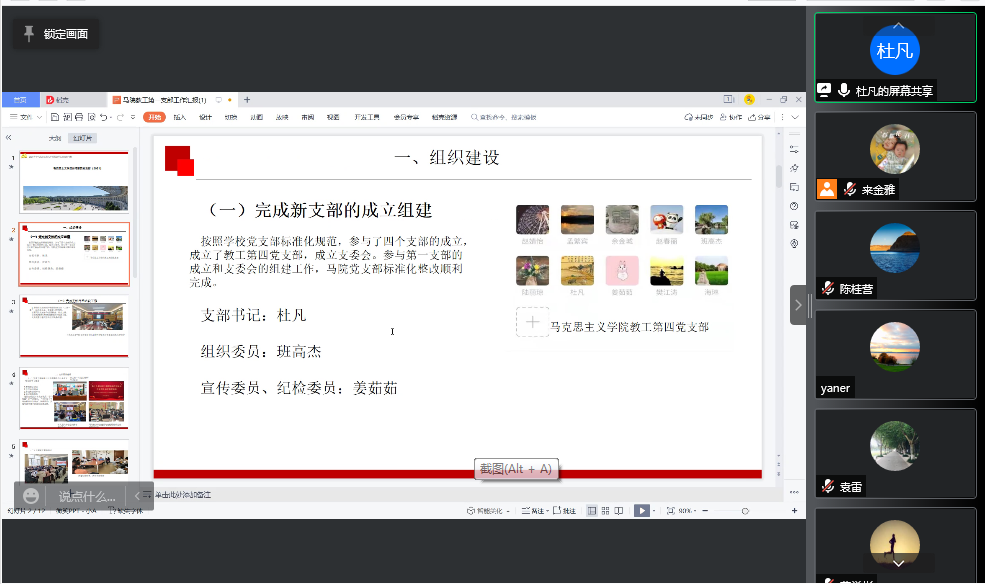Toggle muted microphone on 袁雷 tile

pos(828,486)
